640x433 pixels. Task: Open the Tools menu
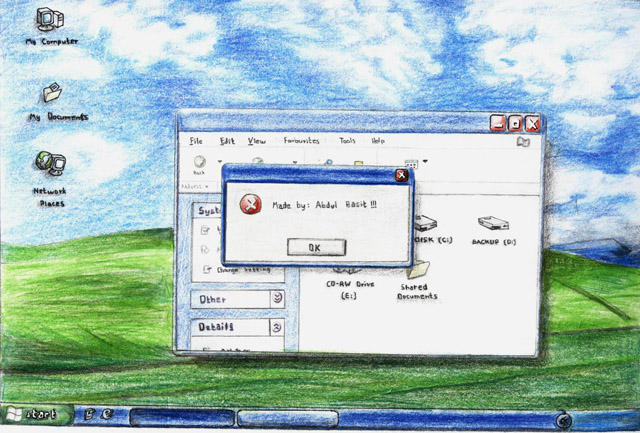pos(347,140)
